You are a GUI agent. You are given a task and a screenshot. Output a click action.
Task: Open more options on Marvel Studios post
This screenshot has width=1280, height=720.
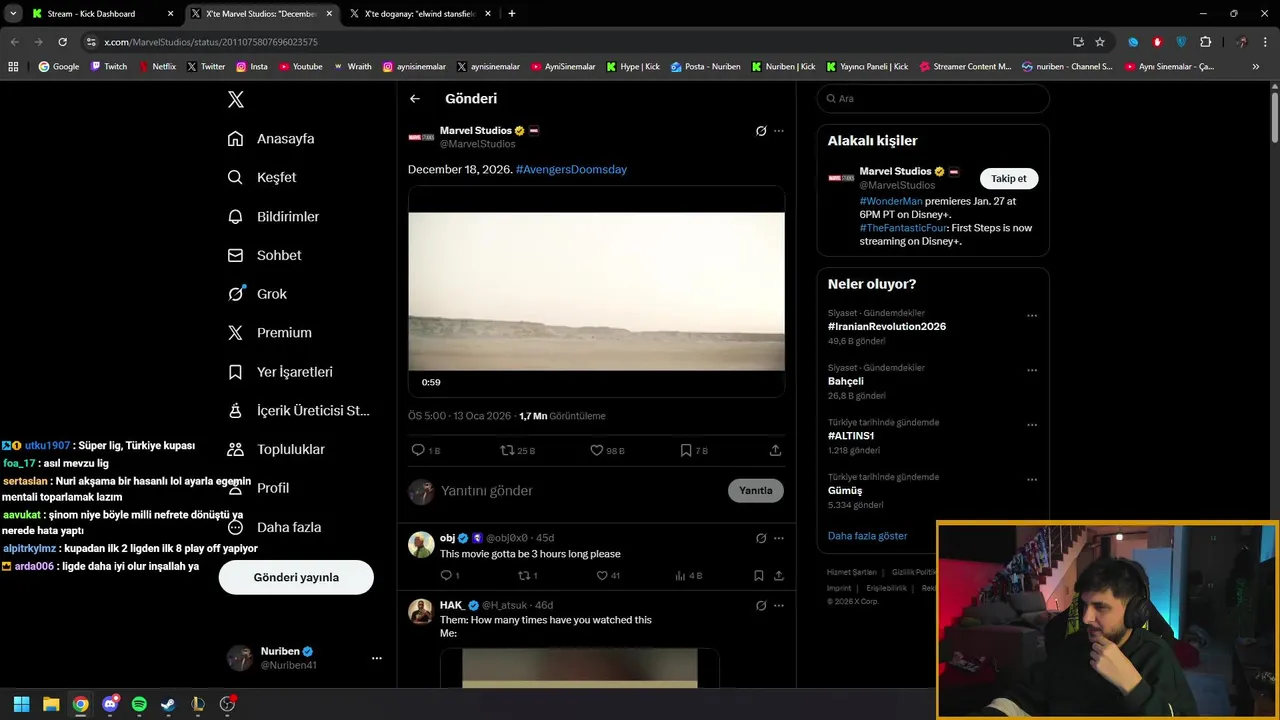[779, 131]
